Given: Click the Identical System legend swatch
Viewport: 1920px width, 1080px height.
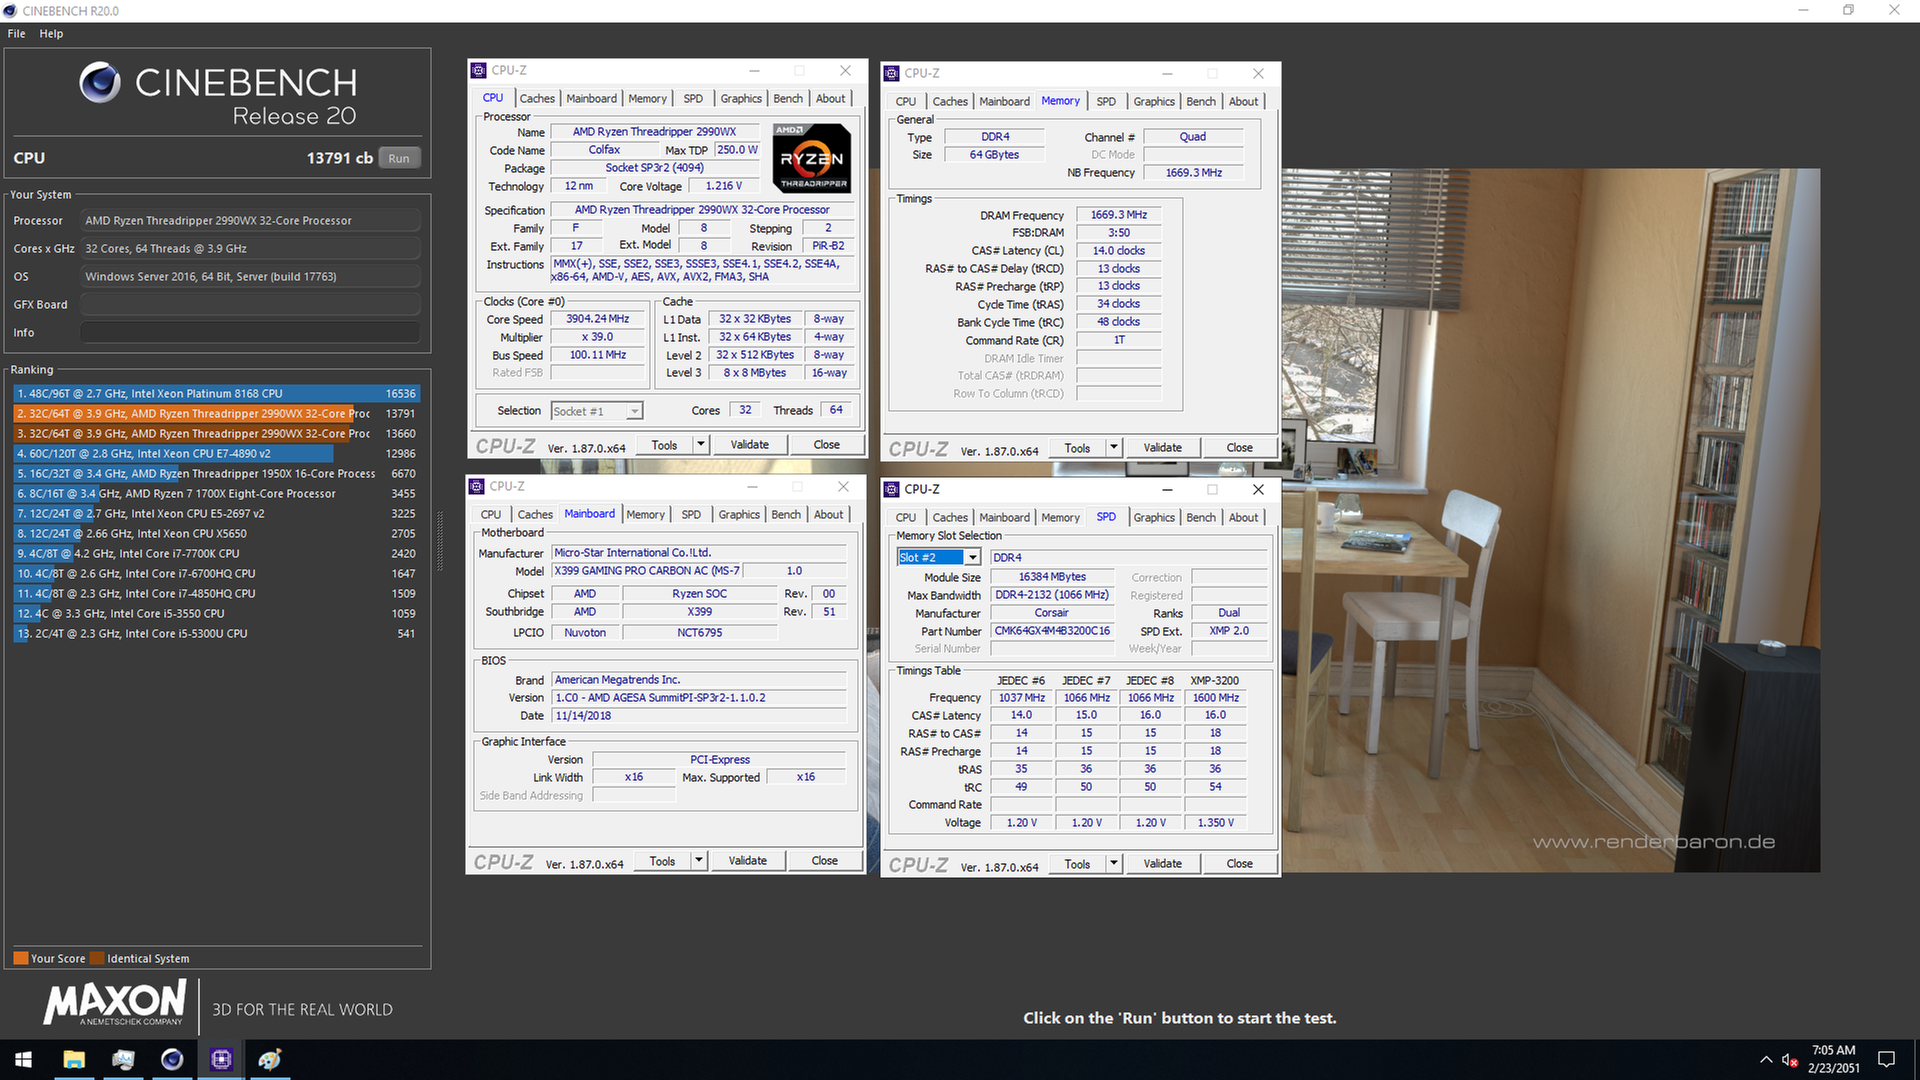Looking at the screenshot, I should (97, 958).
